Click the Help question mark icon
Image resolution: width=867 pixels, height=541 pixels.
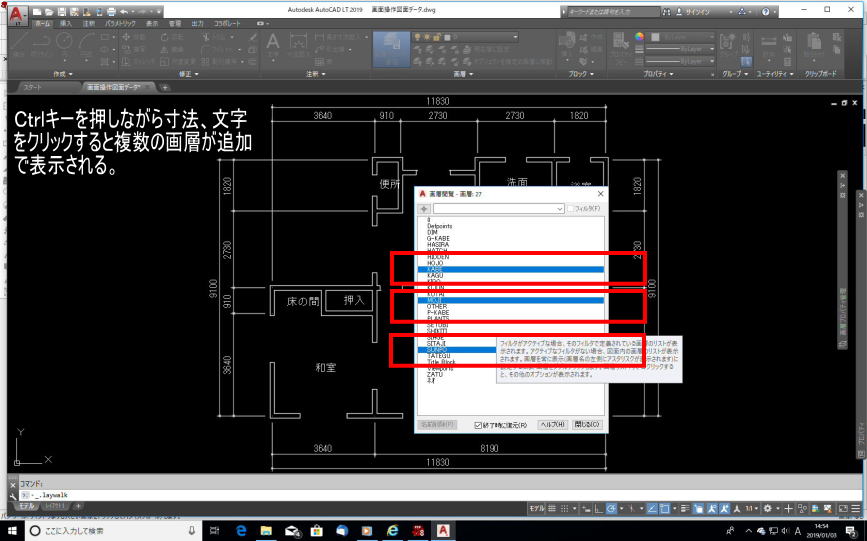[766, 11]
